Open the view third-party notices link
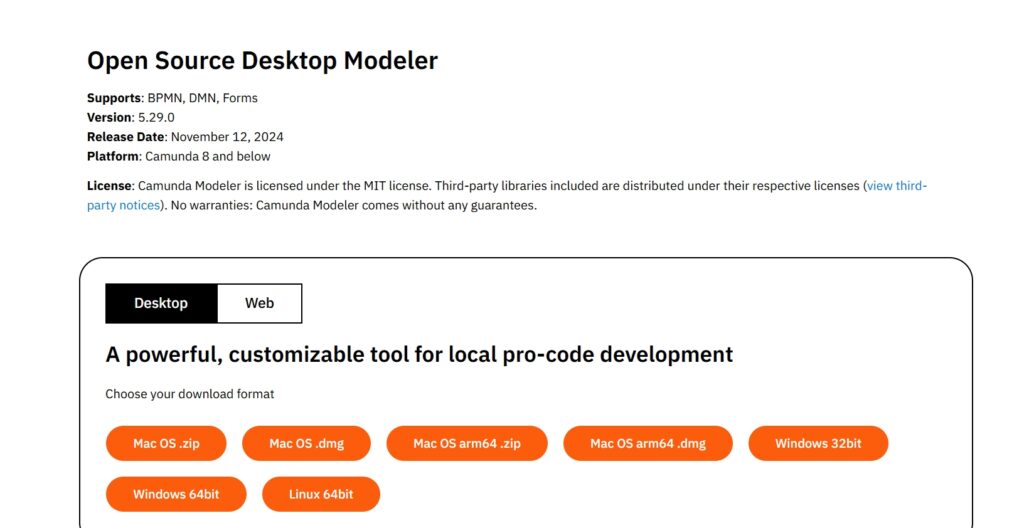The height and width of the screenshot is (528, 1024). click(896, 186)
